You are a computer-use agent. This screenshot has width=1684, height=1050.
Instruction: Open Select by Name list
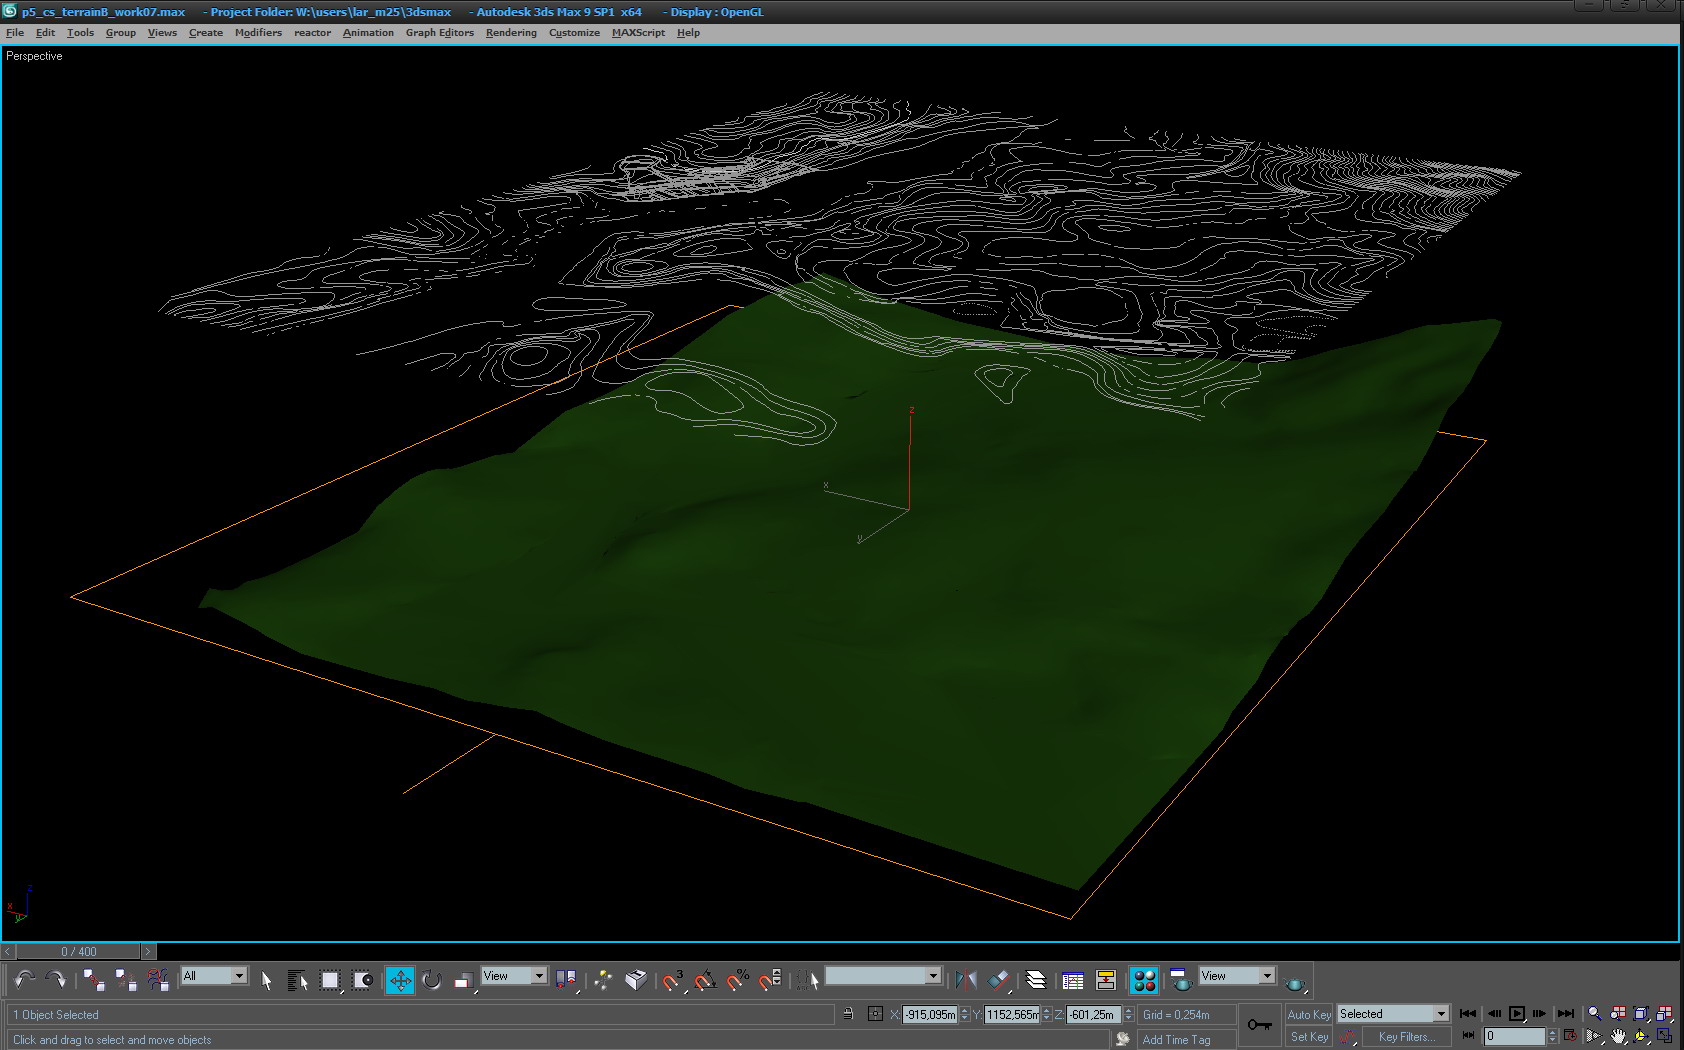pyautogui.click(x=298, y=980)
